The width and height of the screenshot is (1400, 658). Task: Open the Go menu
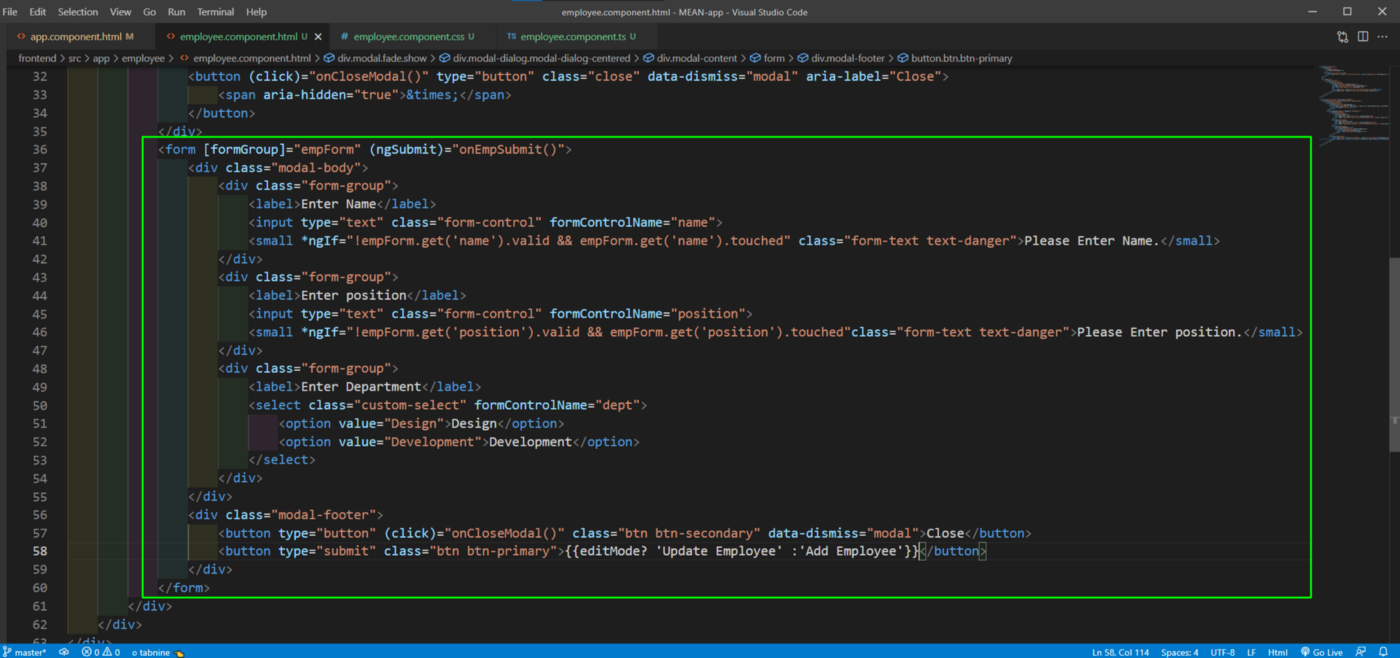click(149, 12)
